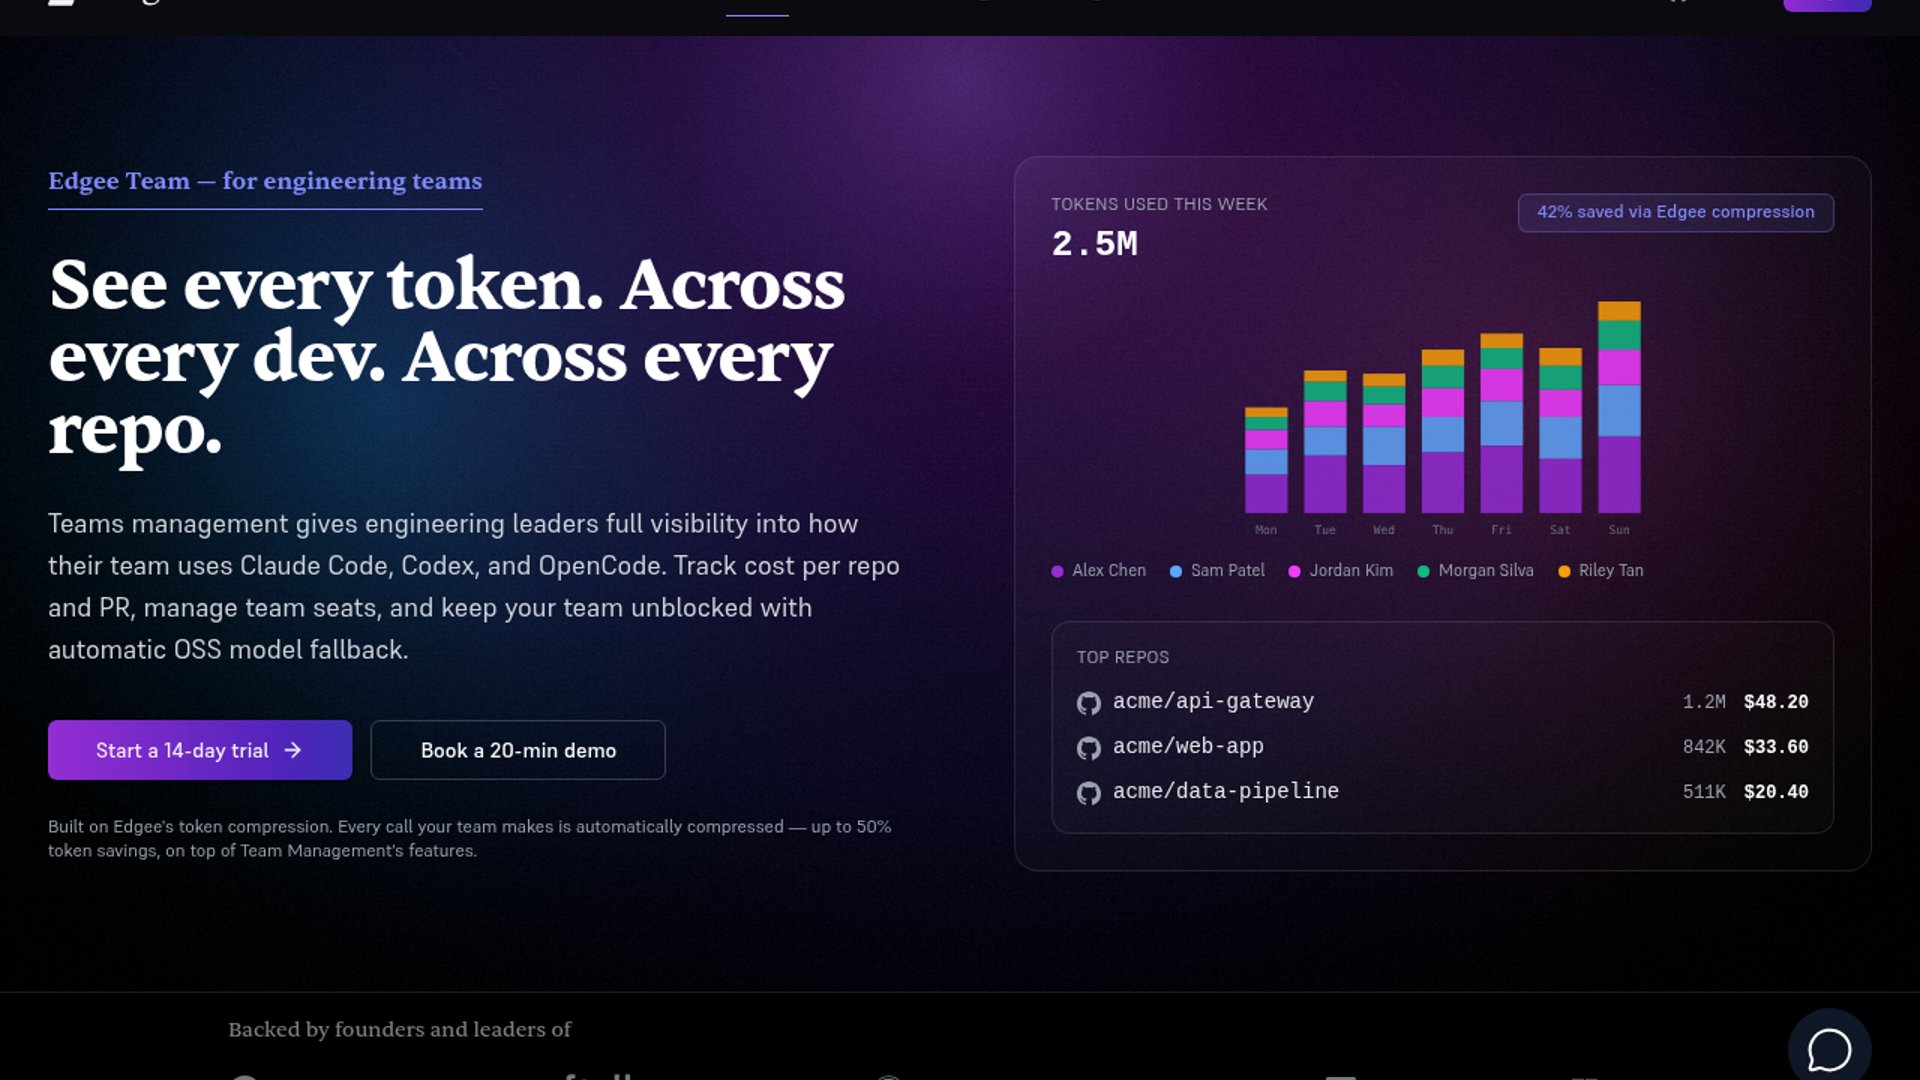Click Alex Chen purple legend dot
1920x1080 pixels.
click(x=1057, y=571)
